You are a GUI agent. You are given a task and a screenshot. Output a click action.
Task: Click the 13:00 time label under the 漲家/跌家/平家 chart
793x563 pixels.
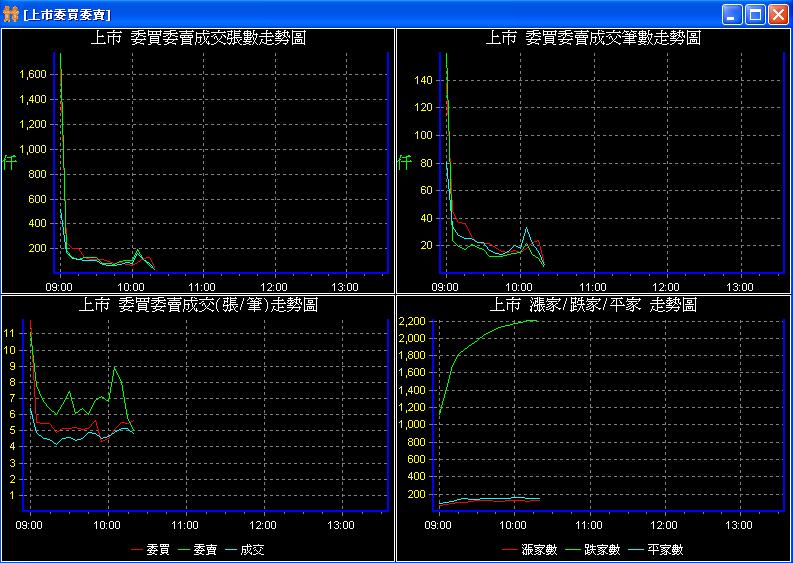(x=739, y=525)
